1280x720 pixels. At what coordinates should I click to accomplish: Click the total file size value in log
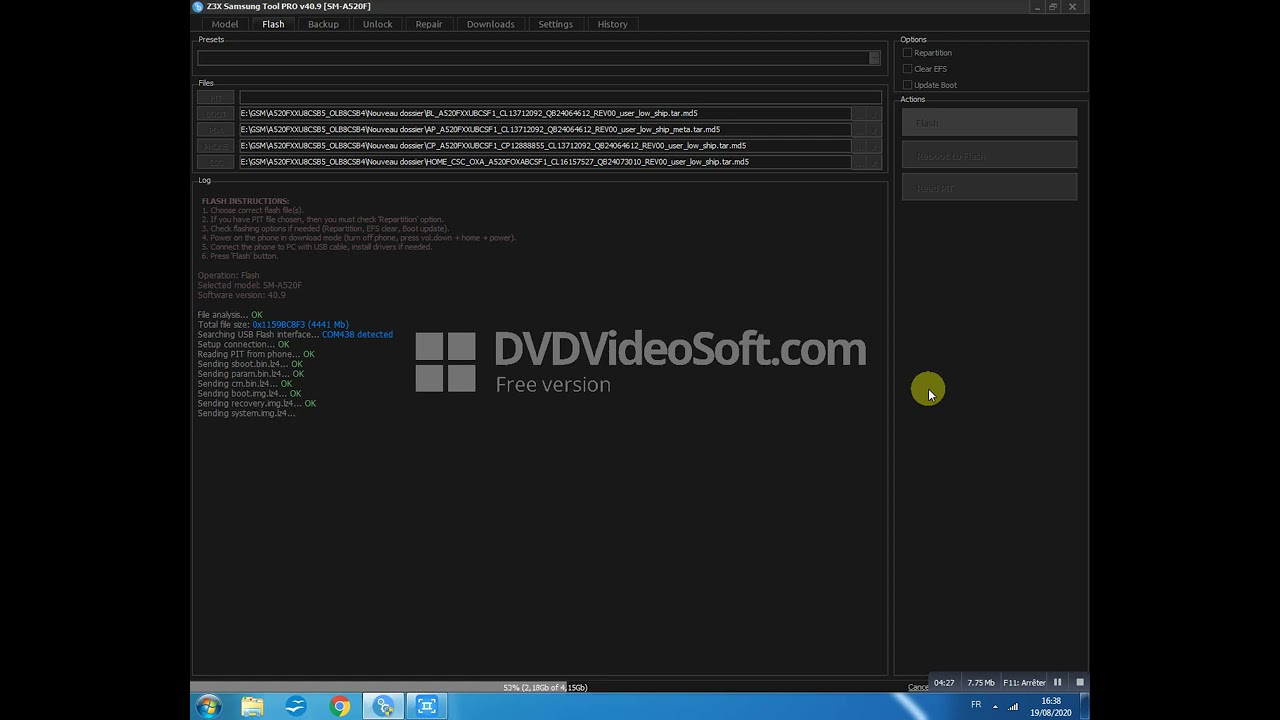click(300, 325)
